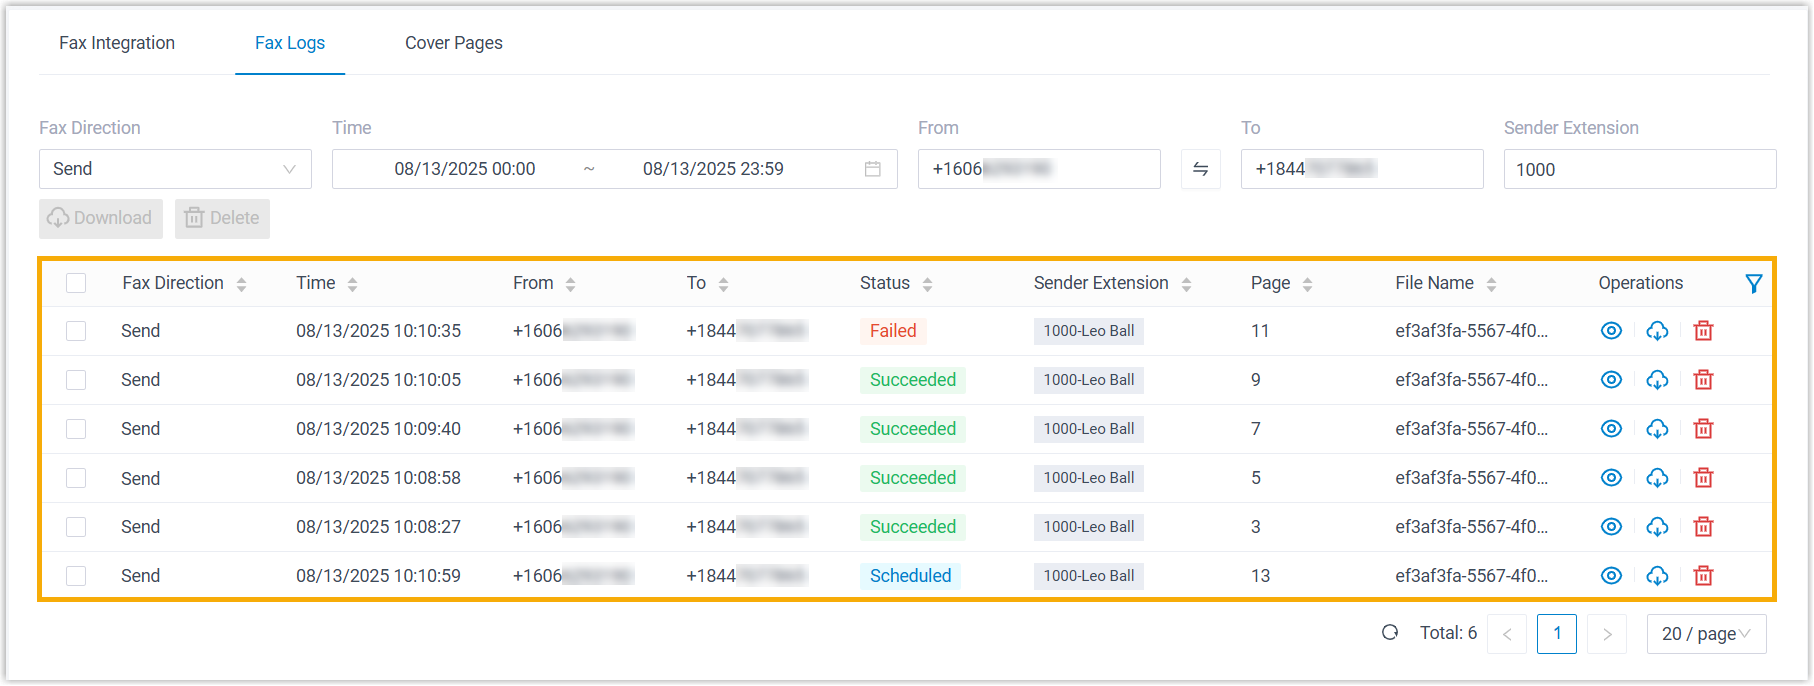Download the 10:10:05 fax file
The height and width of the screenshot is (686, 1814).
[x=1657, y=380]
